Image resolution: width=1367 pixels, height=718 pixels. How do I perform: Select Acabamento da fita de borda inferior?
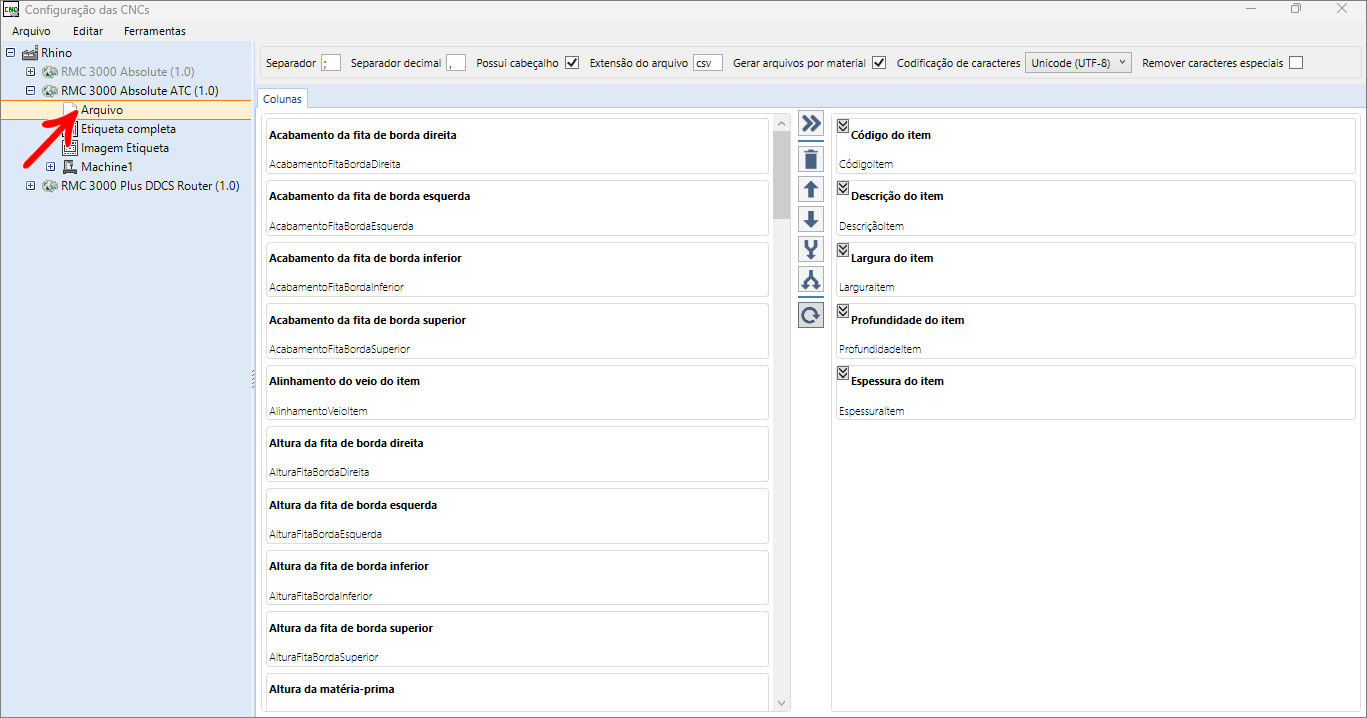pos(516,270)
